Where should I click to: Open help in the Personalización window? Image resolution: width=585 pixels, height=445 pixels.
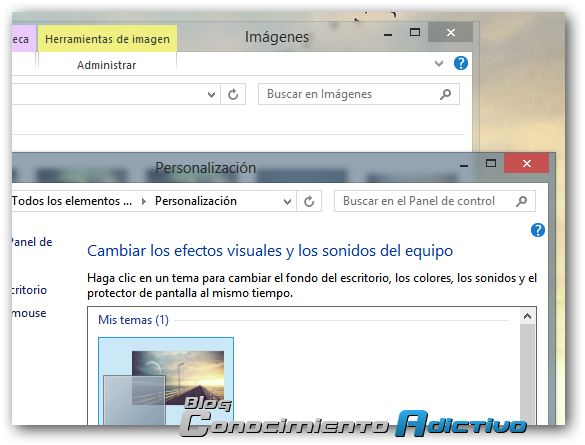tap(538, 230)
